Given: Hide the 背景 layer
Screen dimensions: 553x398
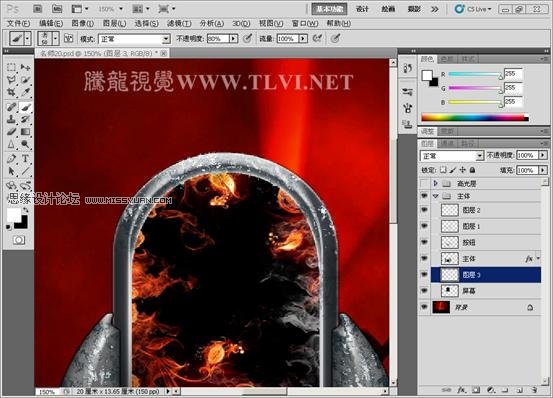Looking at the screenshot, I should coord(424,307).
